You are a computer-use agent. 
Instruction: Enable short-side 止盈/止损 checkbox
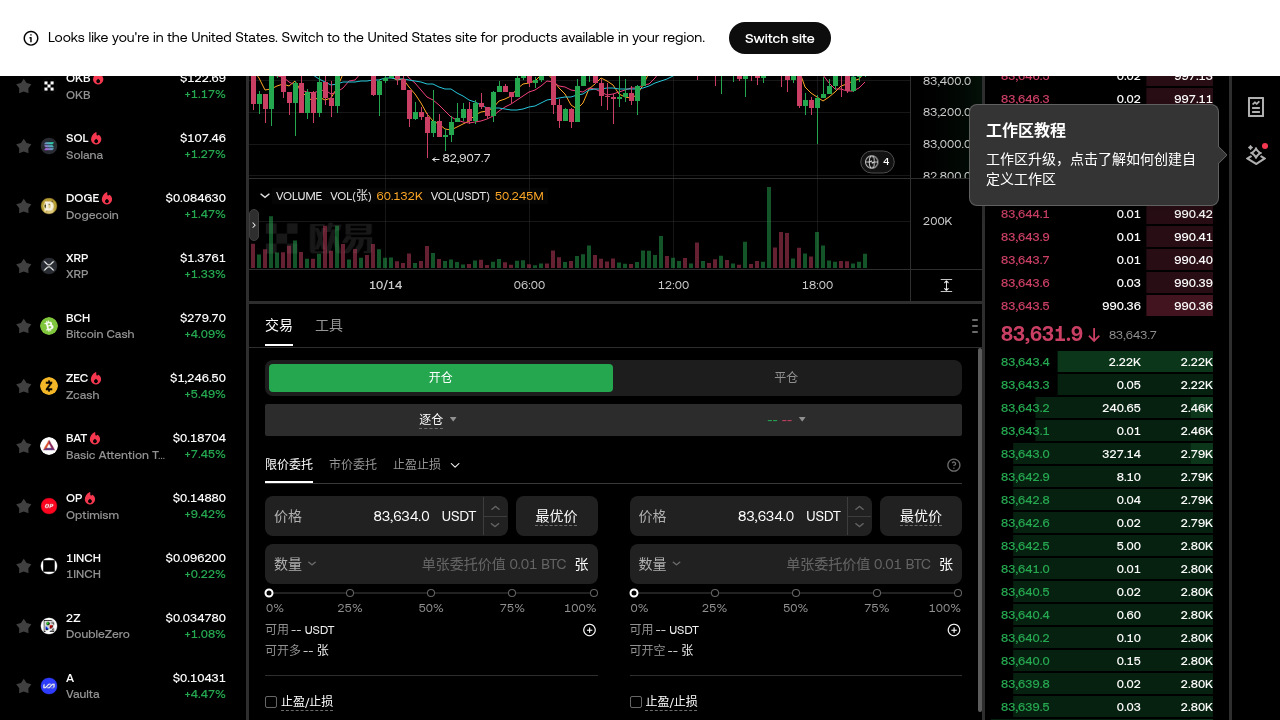click(x=636, y=702)
